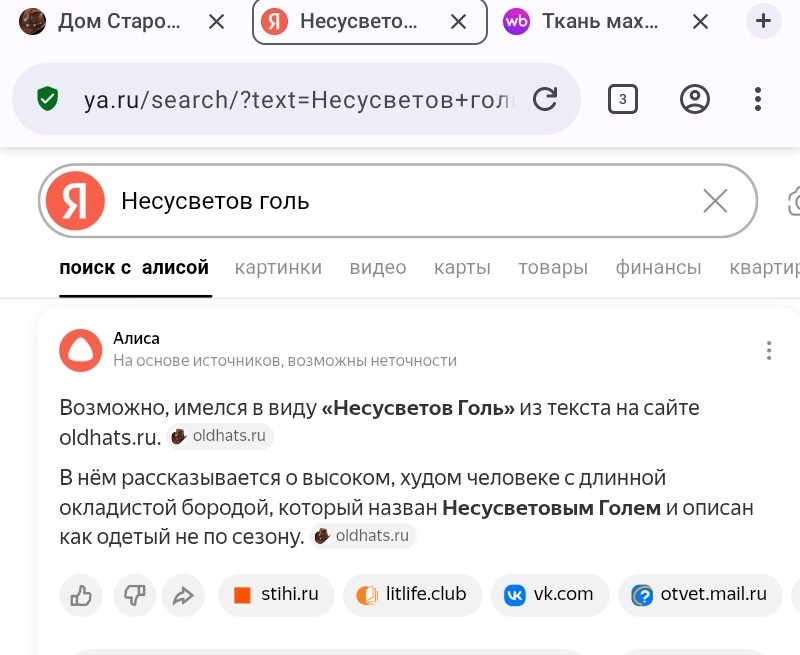Open the browser three-dot menu
This screenshot has height=655, width=800.
pos(758,99)
